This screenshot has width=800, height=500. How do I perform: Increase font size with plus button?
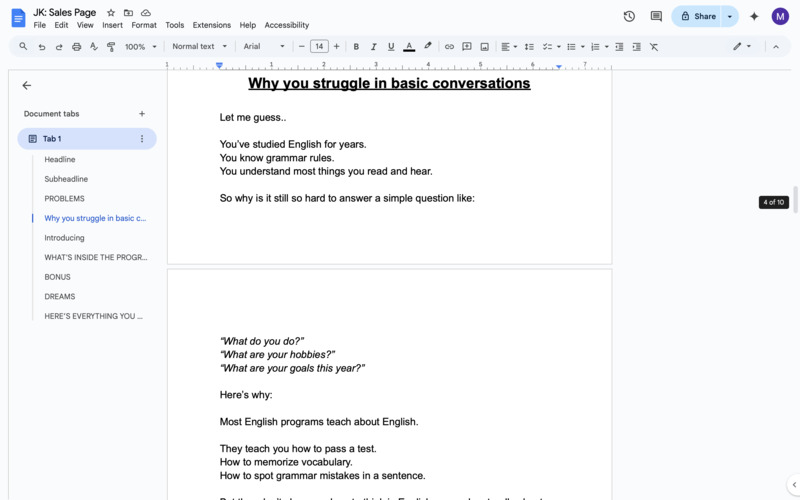(x=337, y=47)
